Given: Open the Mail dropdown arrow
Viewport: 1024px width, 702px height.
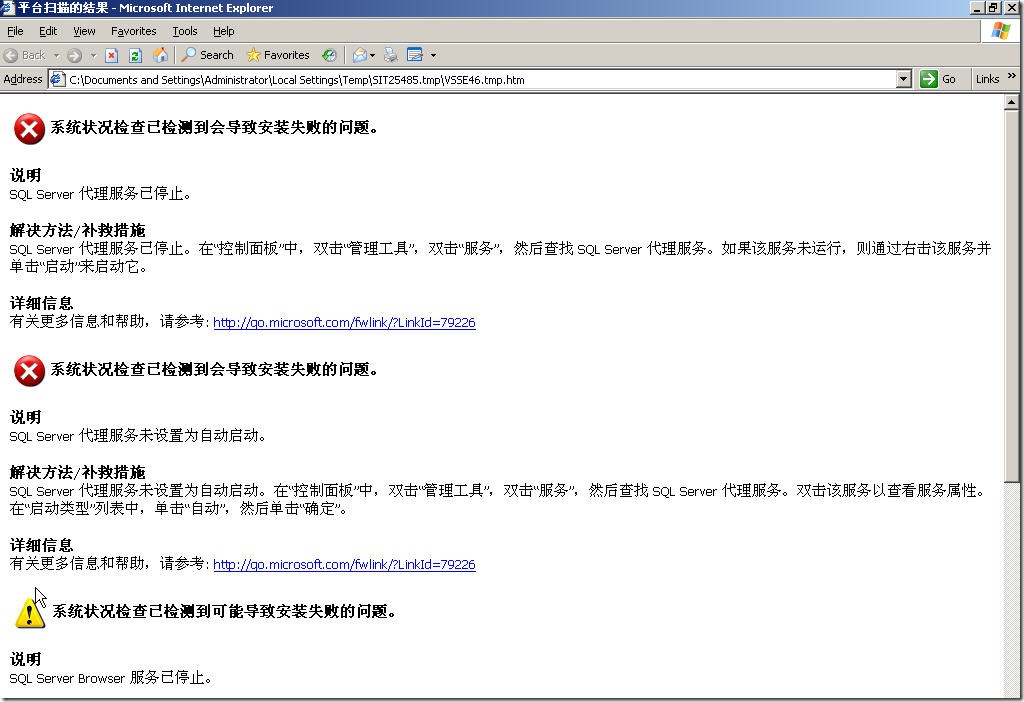Looking at the screenshot, I should tap(372, 56).
